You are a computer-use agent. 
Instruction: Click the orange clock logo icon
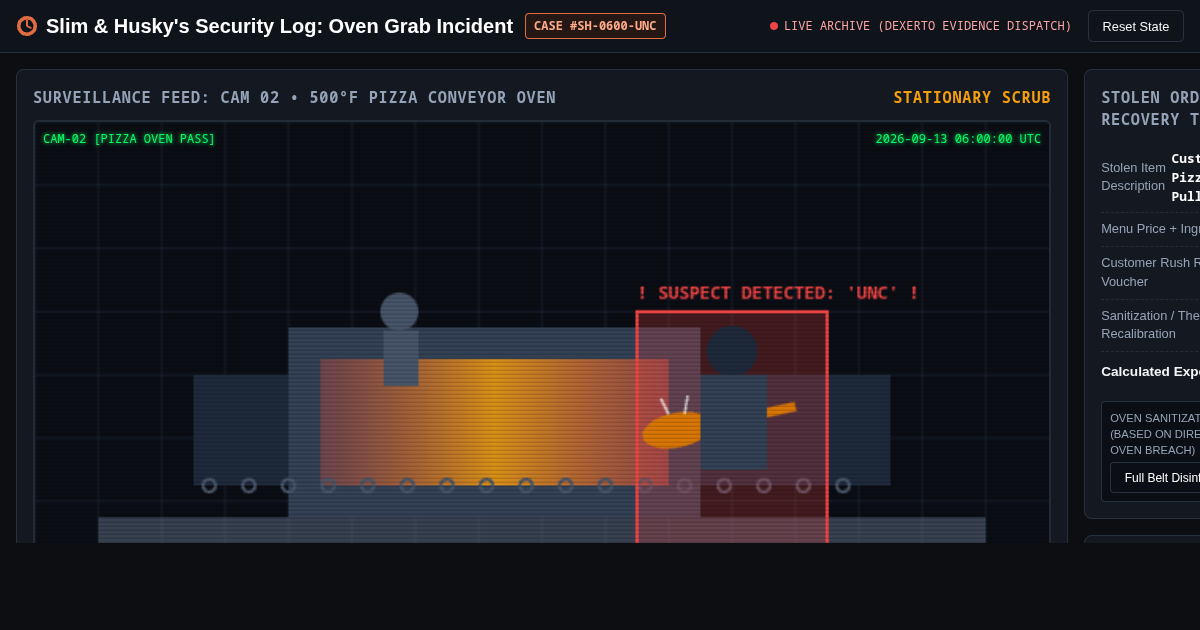(27, 26)
